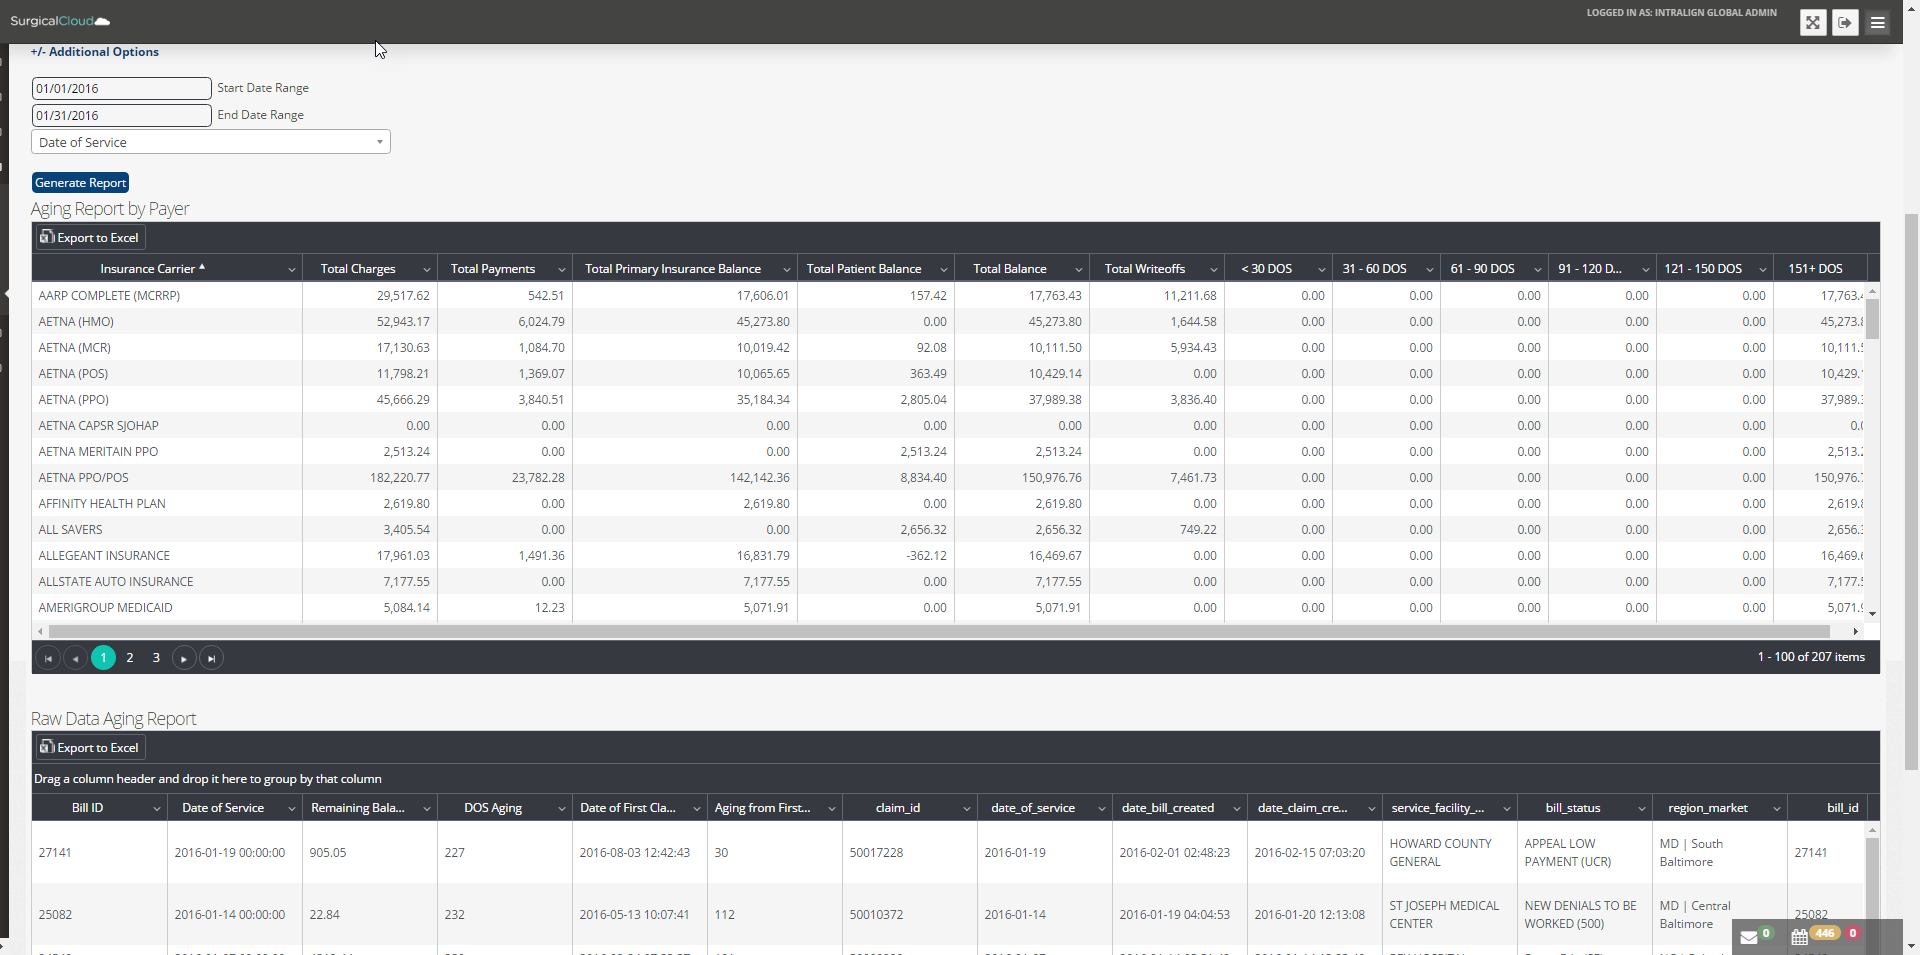Click the AARP COMPLETE (MCRRP) row cell
Viewport: 1920px width, 955px height.
click(167, 296)
